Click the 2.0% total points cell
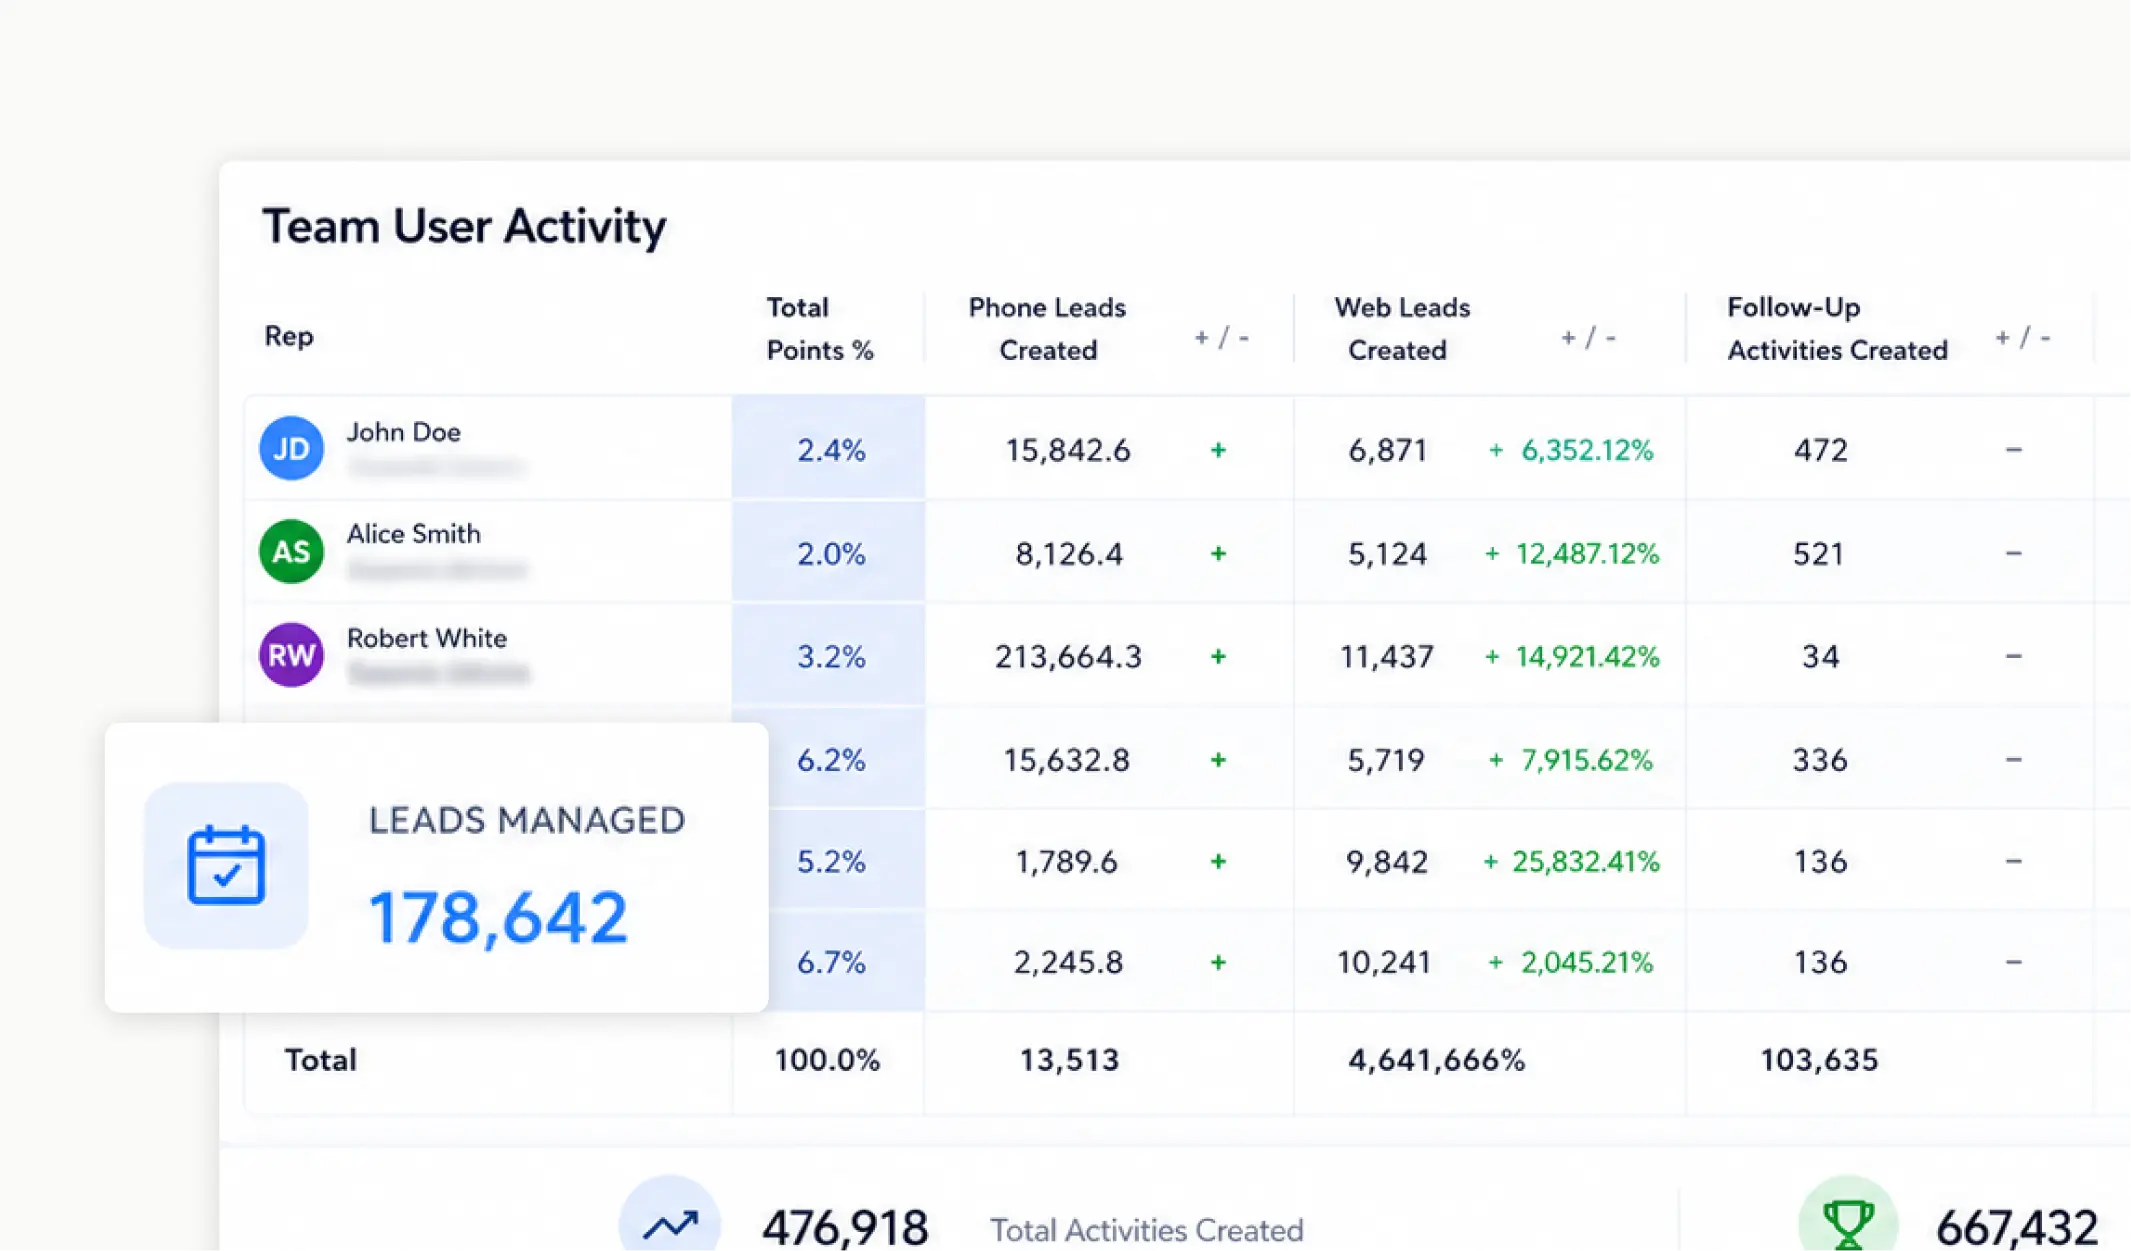 [830, 553]
